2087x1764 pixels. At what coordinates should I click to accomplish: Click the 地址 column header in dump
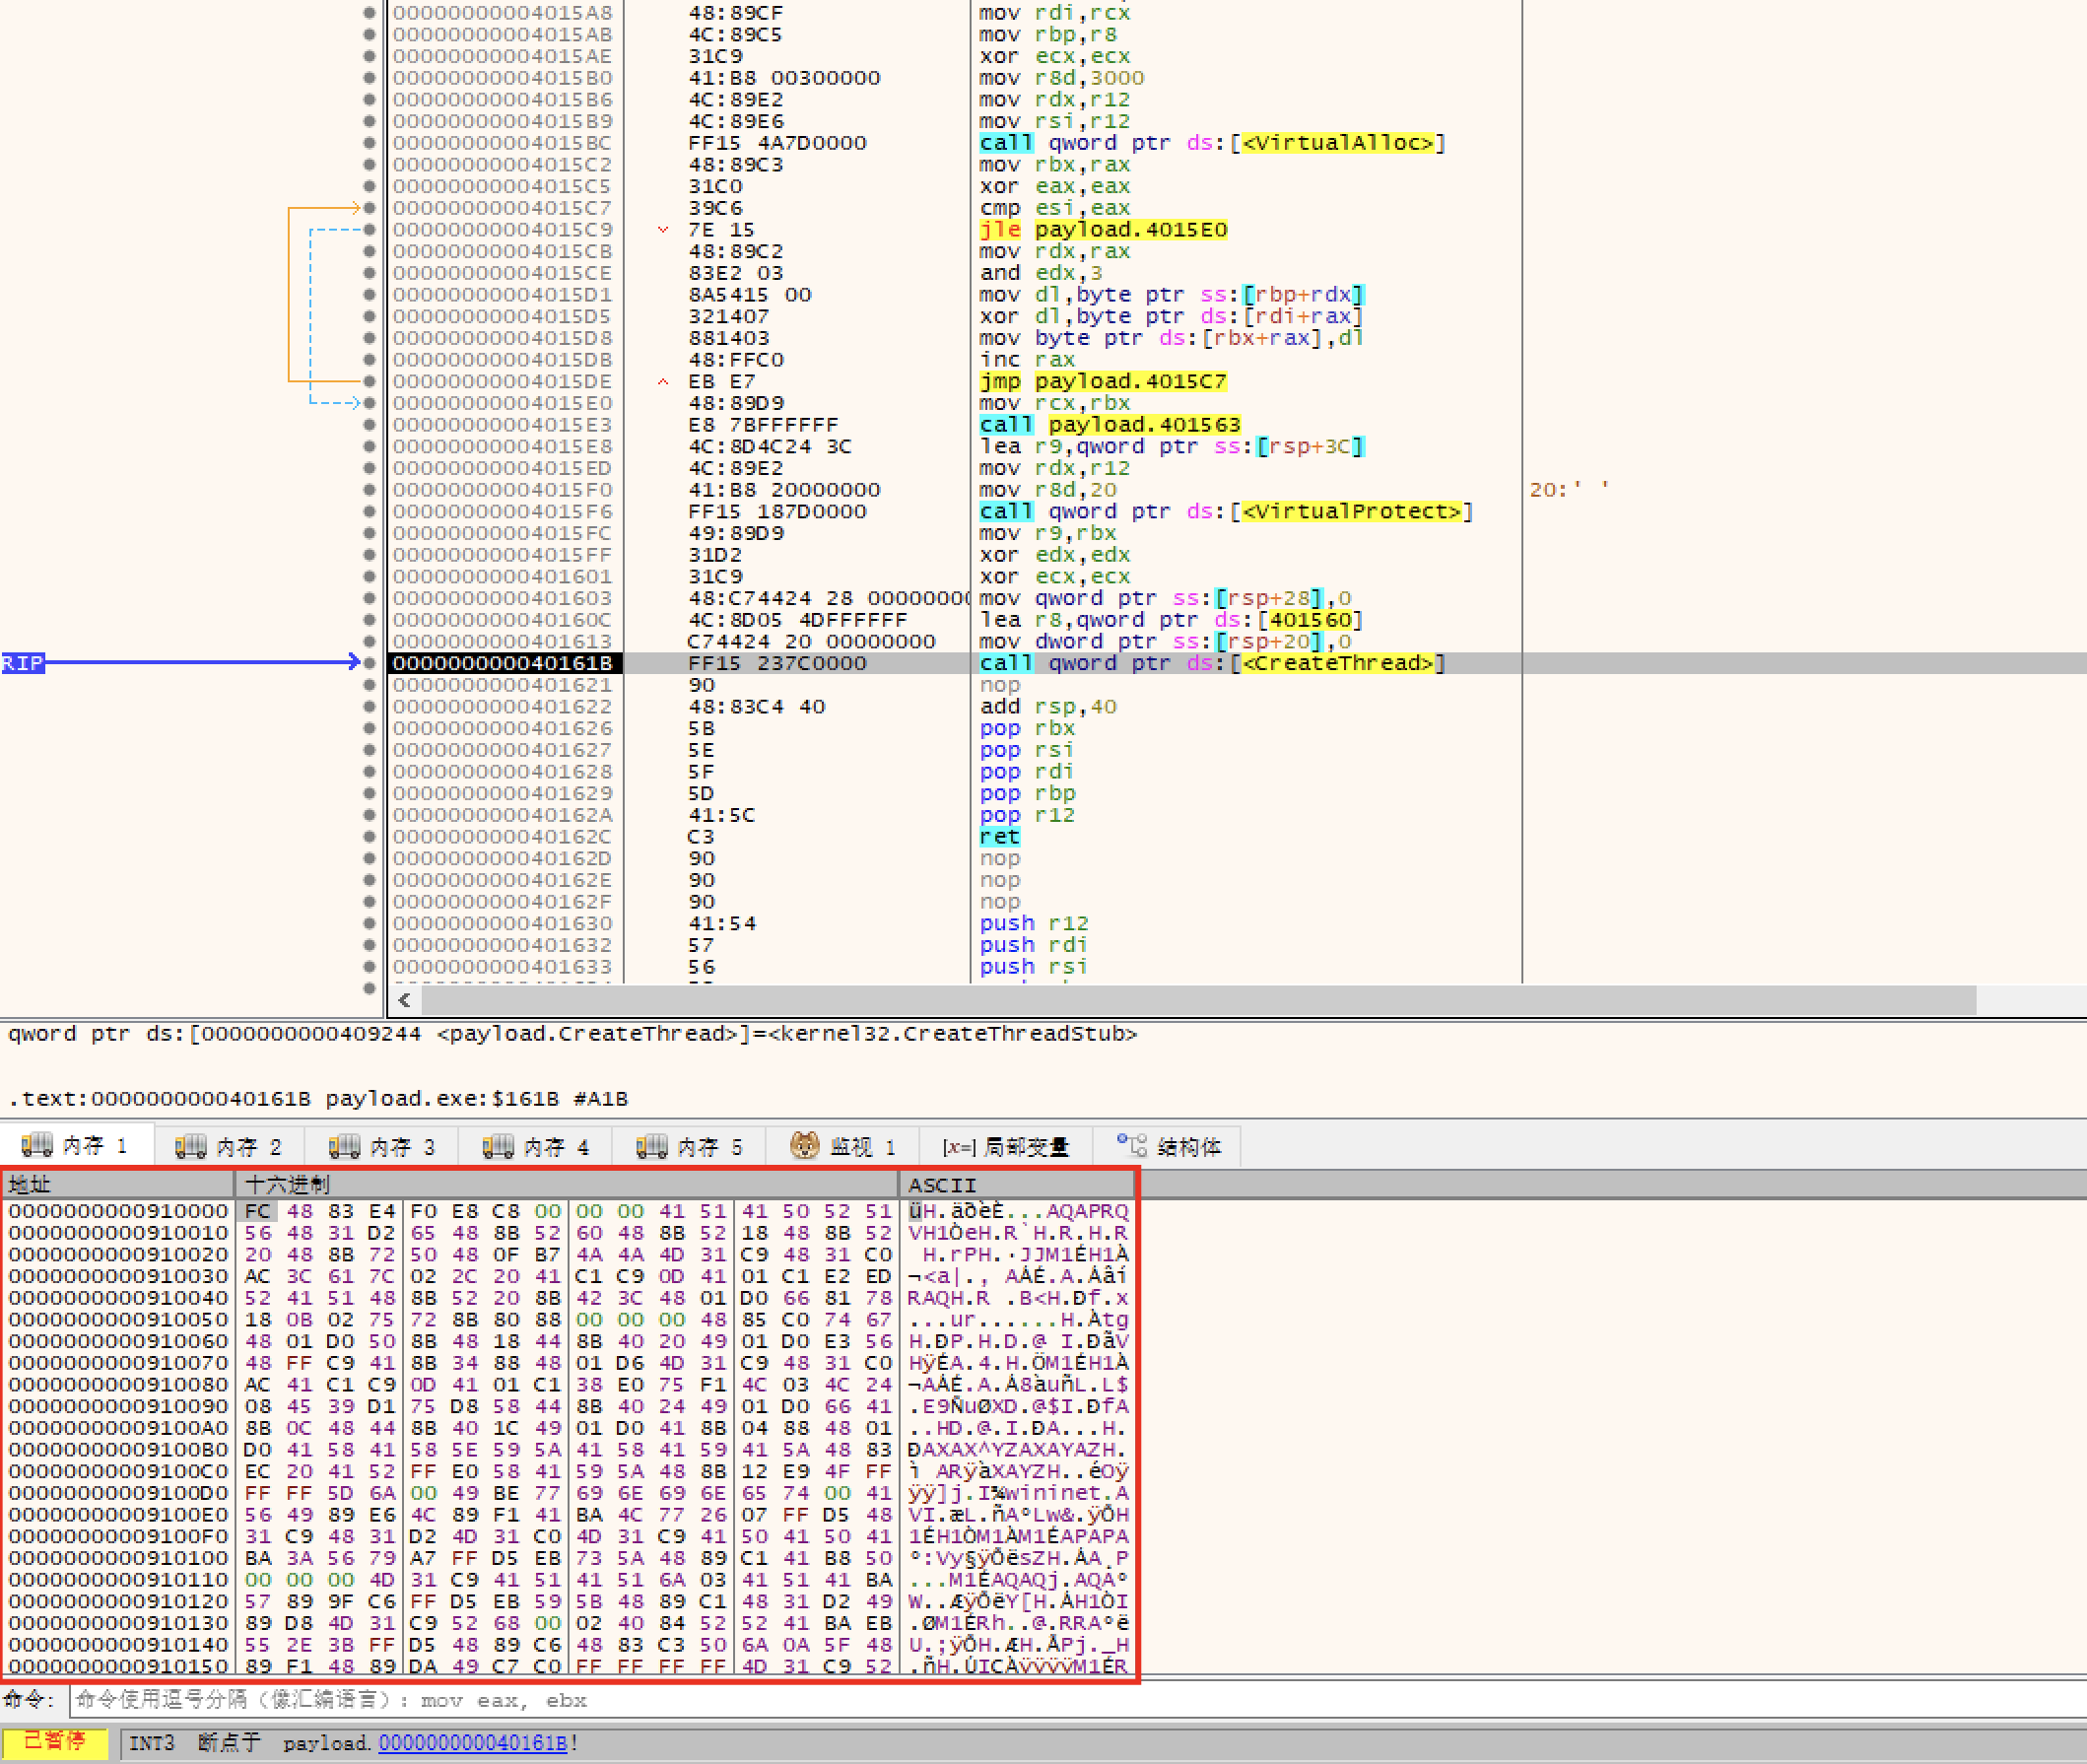(30, 1185)
